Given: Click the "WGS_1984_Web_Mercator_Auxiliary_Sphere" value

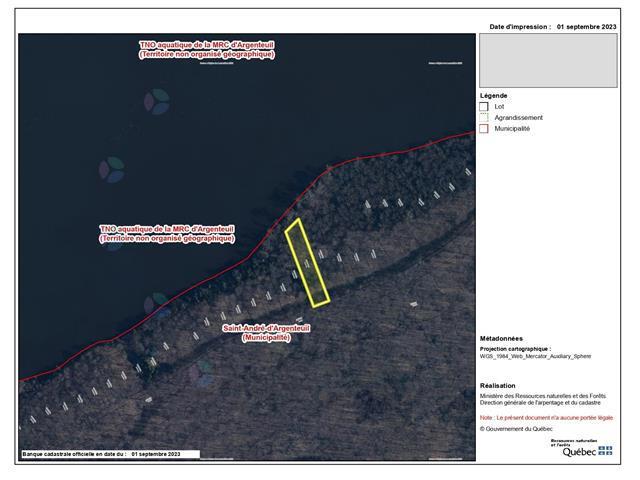Looking at the screenshot, I should click(535, 356).
